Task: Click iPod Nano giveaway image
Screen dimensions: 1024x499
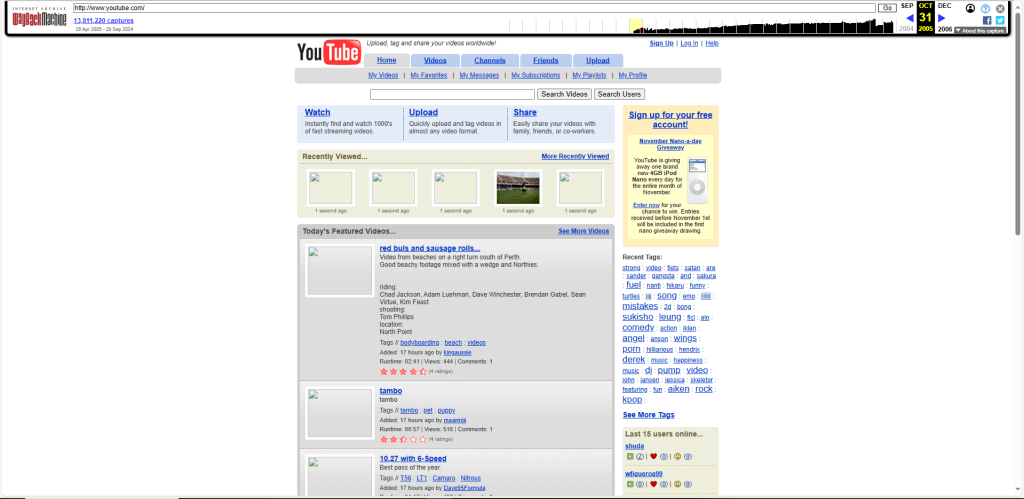Action: tap(697, 179)
